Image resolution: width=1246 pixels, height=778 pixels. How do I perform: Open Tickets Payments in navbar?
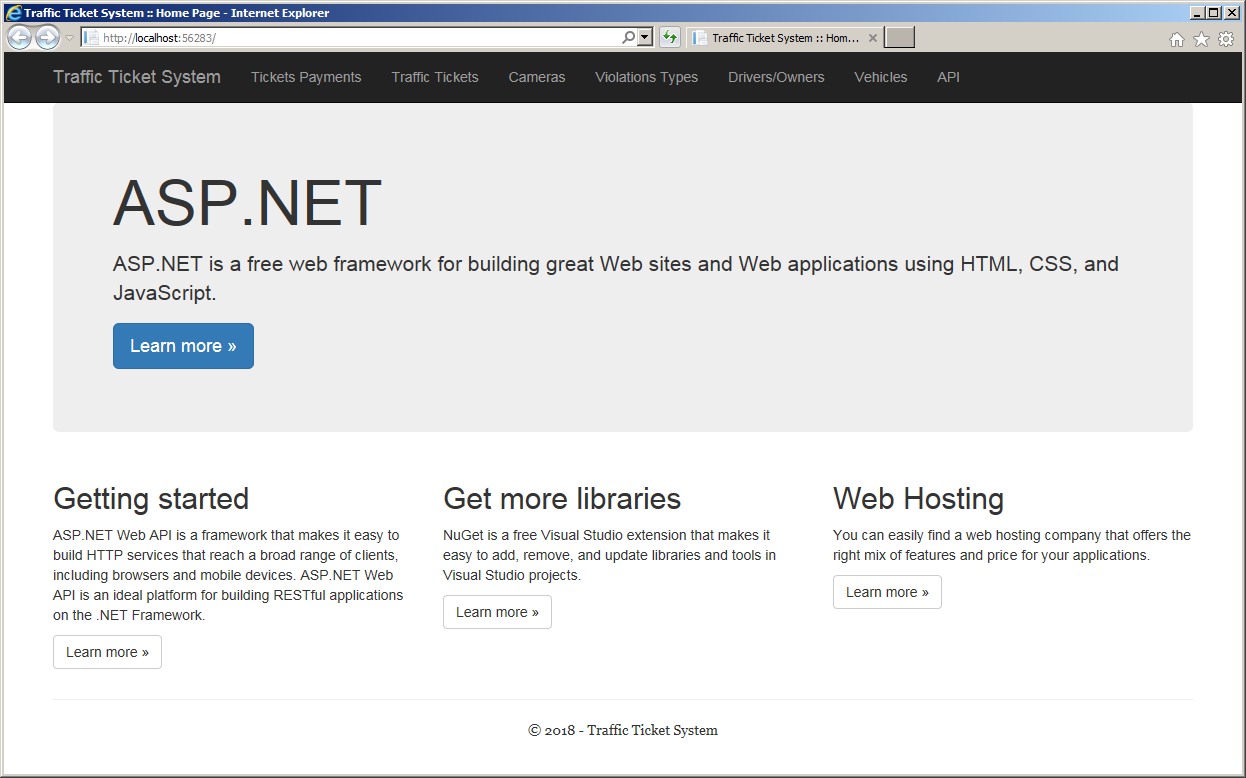[306, 77]
